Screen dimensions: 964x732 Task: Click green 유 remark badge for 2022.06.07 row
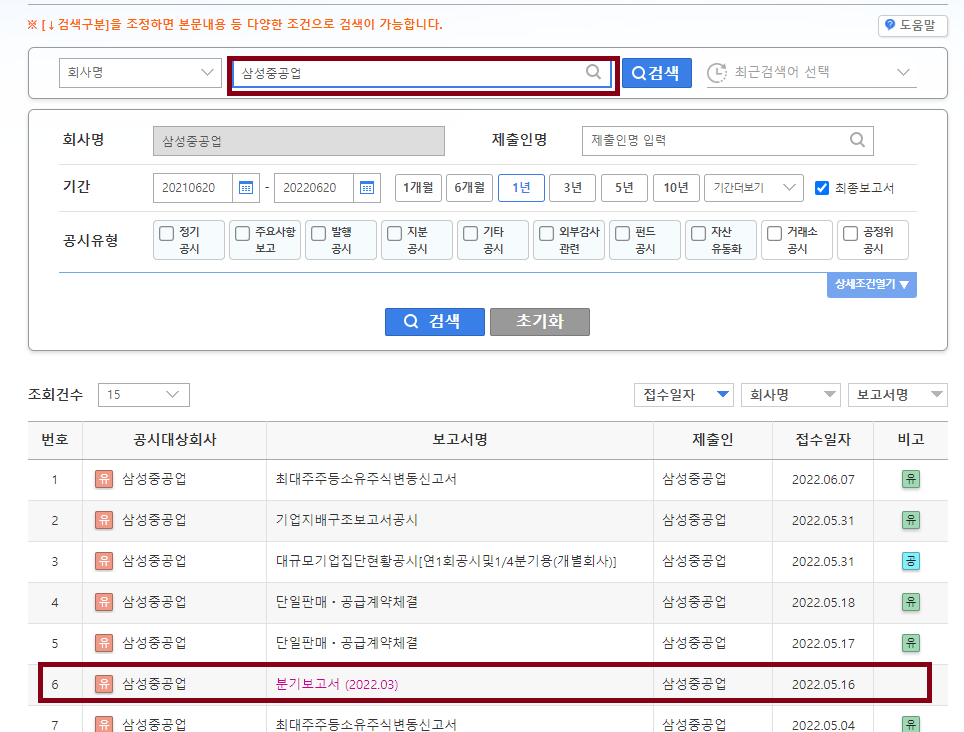tap(911, 479)
